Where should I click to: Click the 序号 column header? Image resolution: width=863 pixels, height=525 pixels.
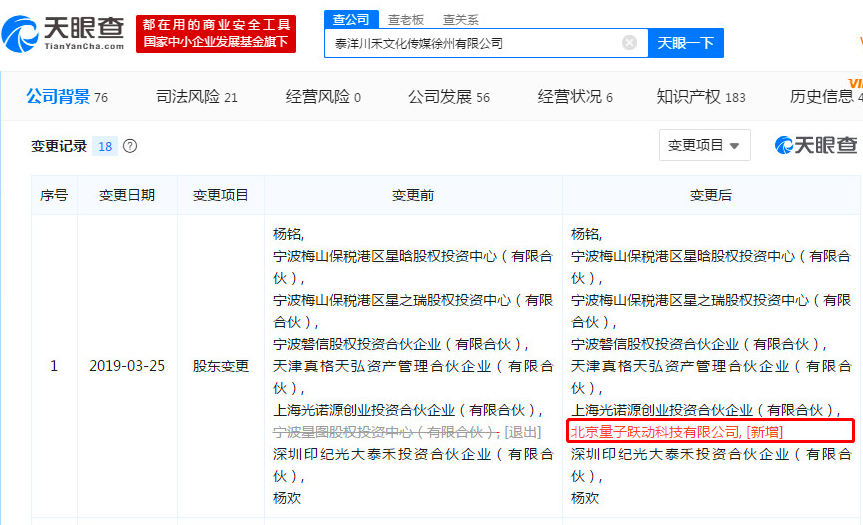coord(54,195)
